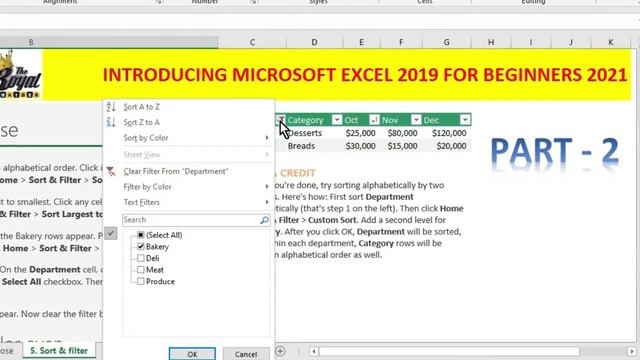This screenshot has width=640, height=360.
Task: Select column F header
Action: (x=401, y=42)
